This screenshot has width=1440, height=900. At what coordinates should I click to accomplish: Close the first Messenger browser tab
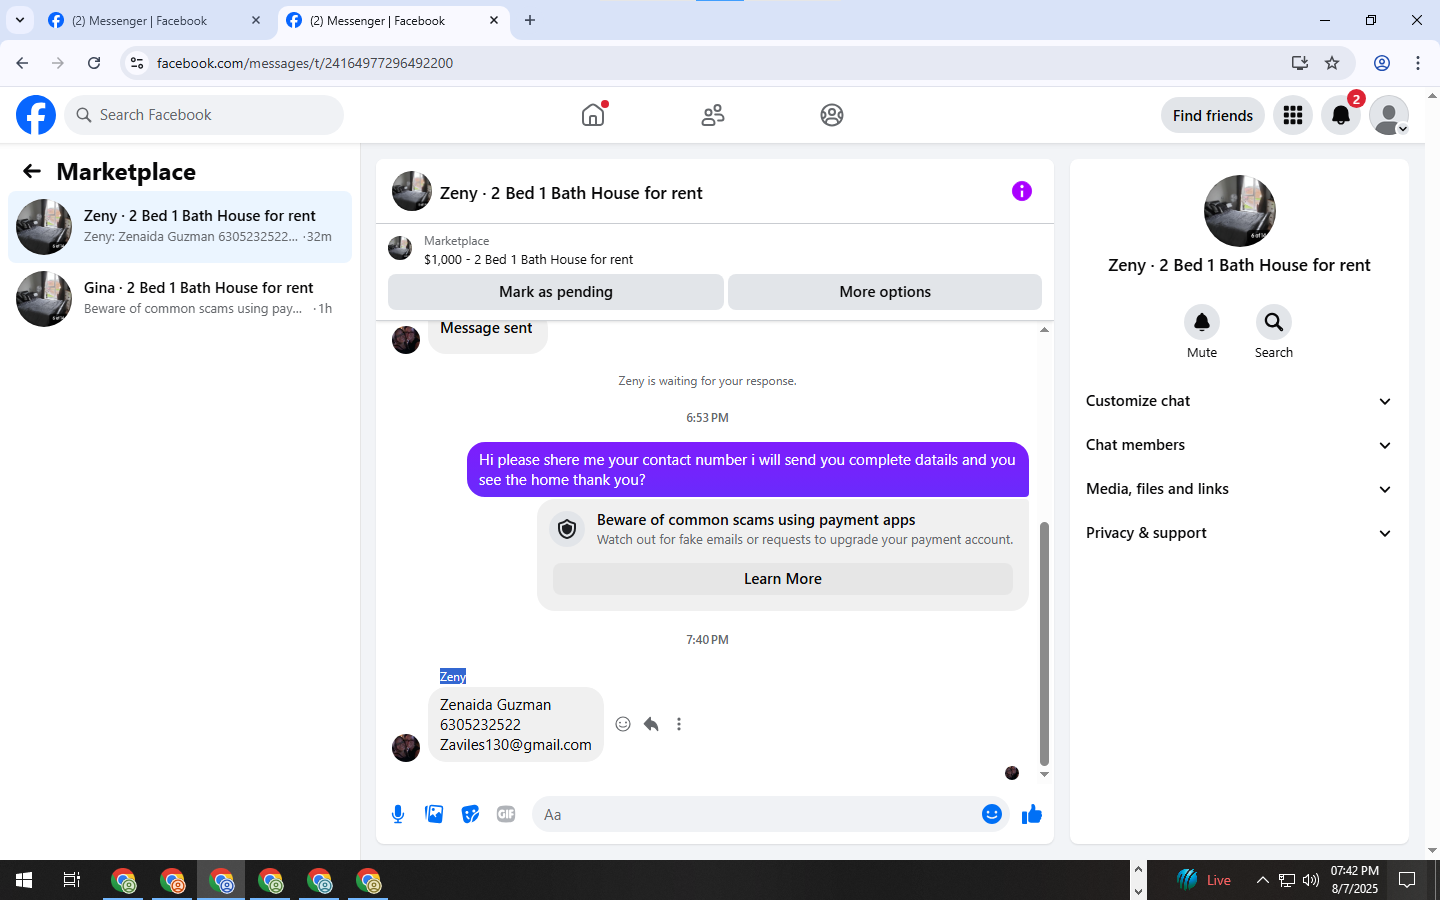[256, 20]
